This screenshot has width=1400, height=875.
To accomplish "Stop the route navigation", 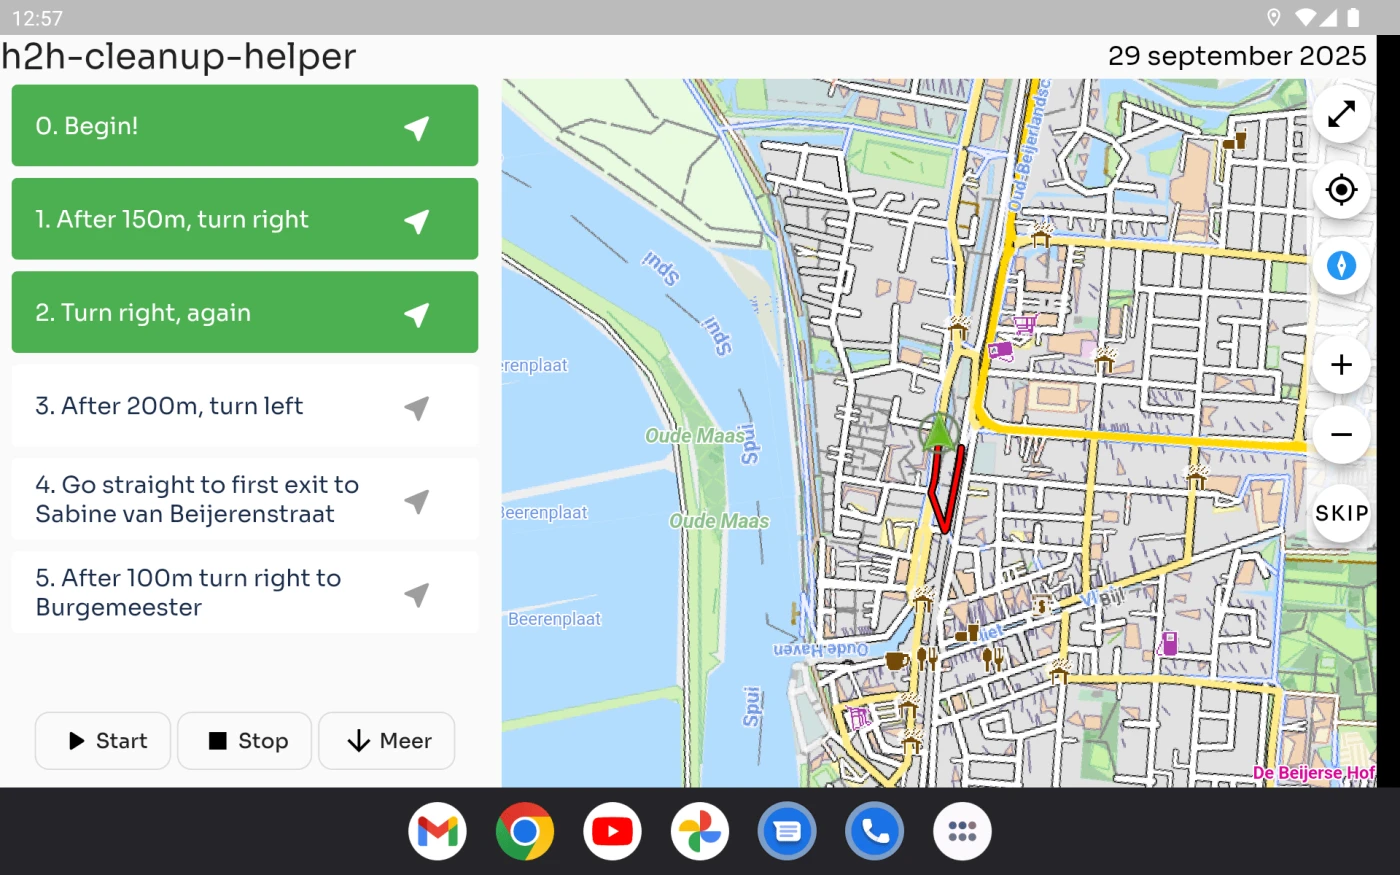I will coord(245,741).
